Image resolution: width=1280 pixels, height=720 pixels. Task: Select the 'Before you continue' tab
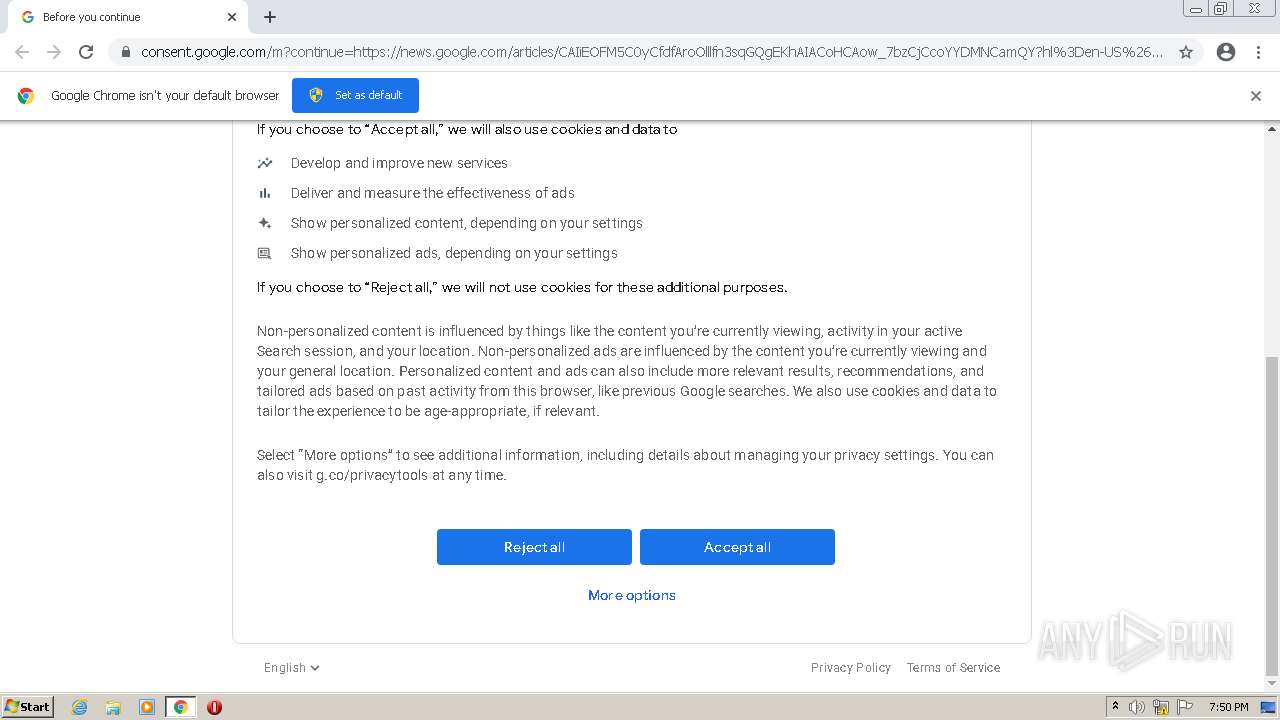coord(126,17)
